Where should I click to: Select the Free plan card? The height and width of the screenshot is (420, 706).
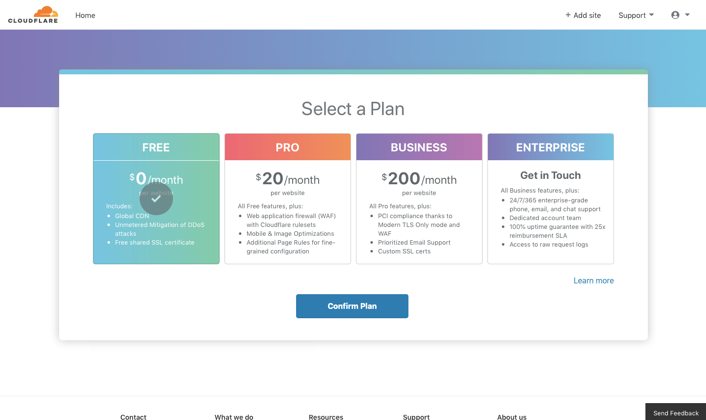click(156, 199)
